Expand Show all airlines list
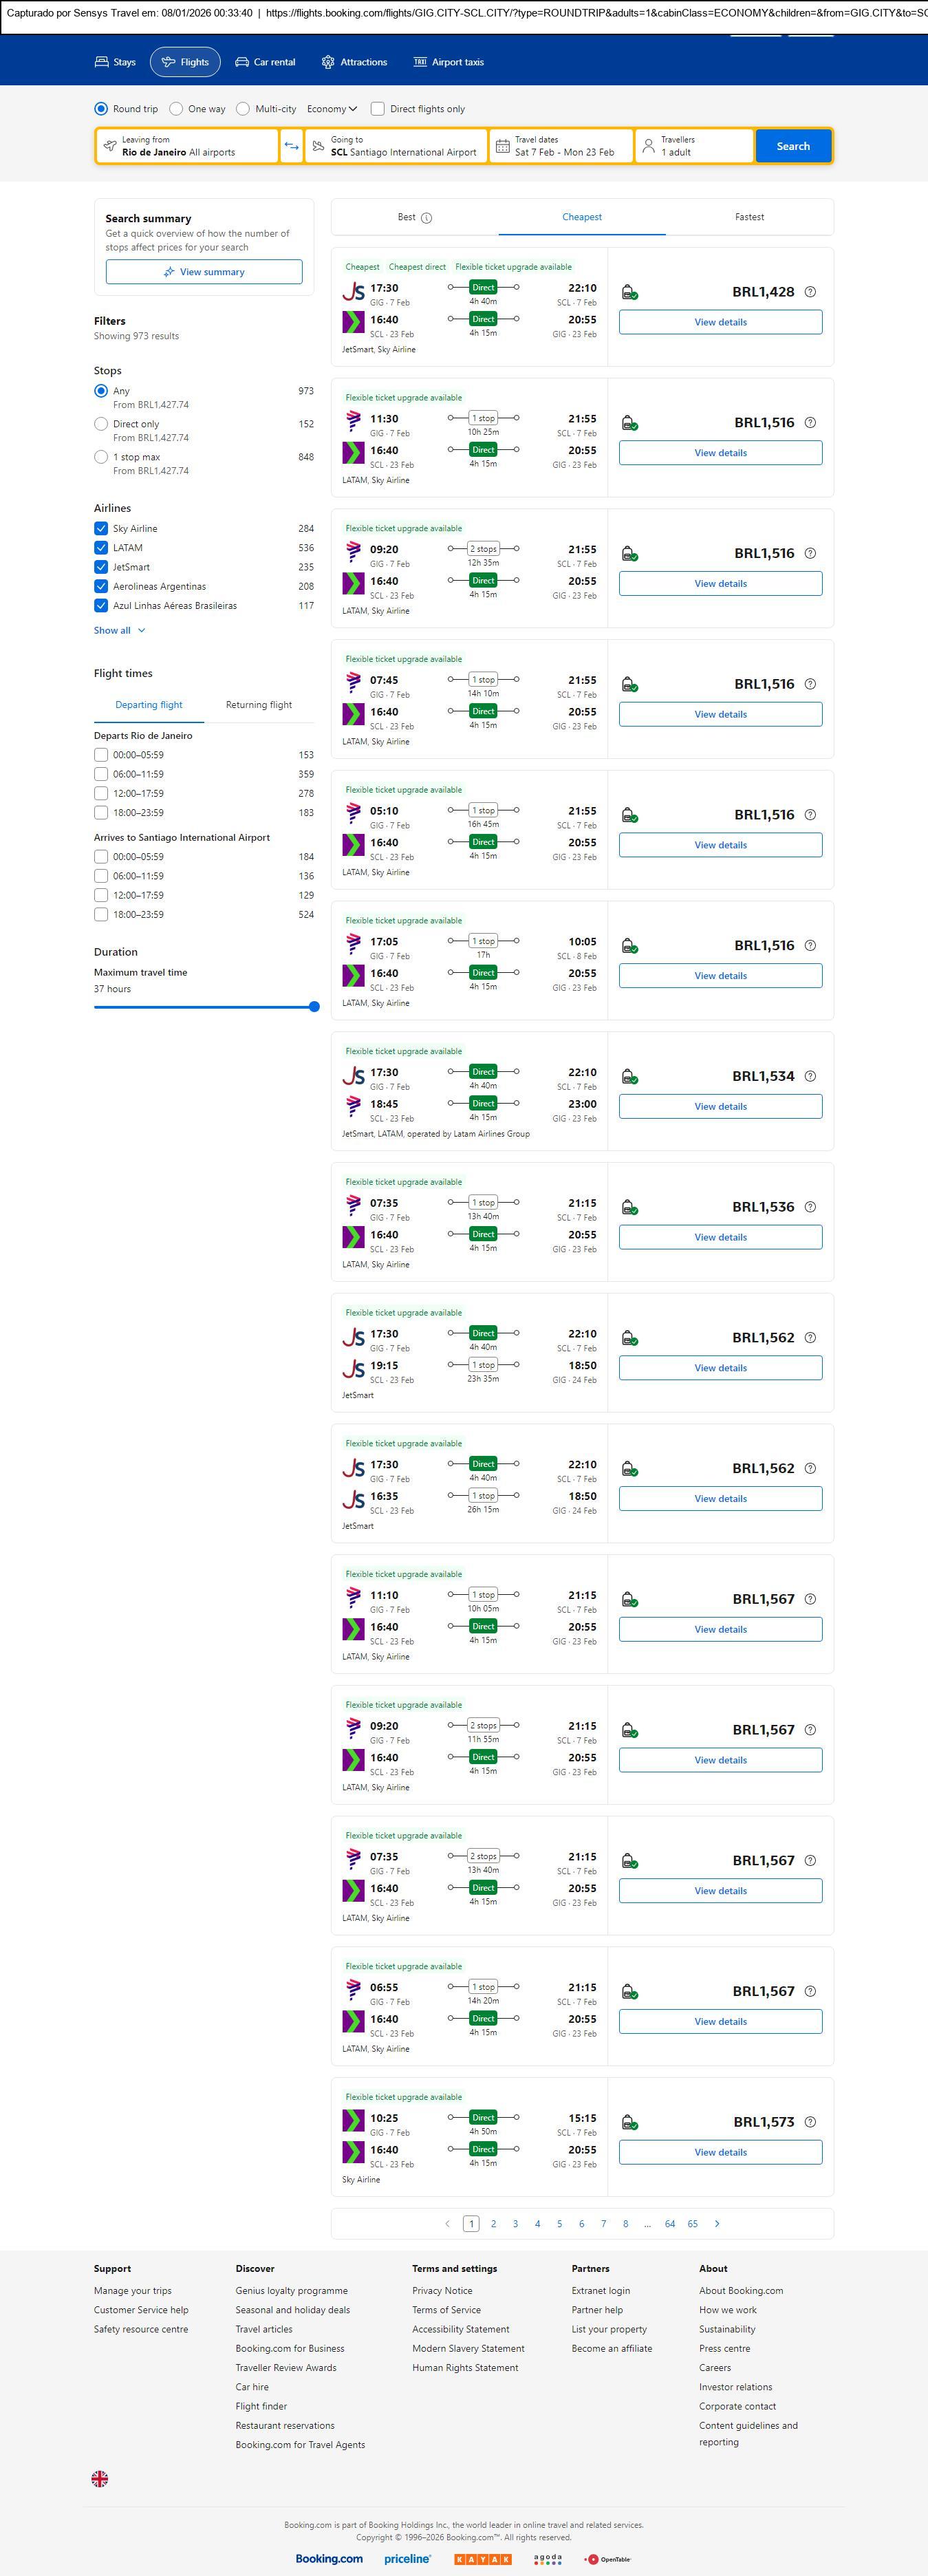 (120, 630)
